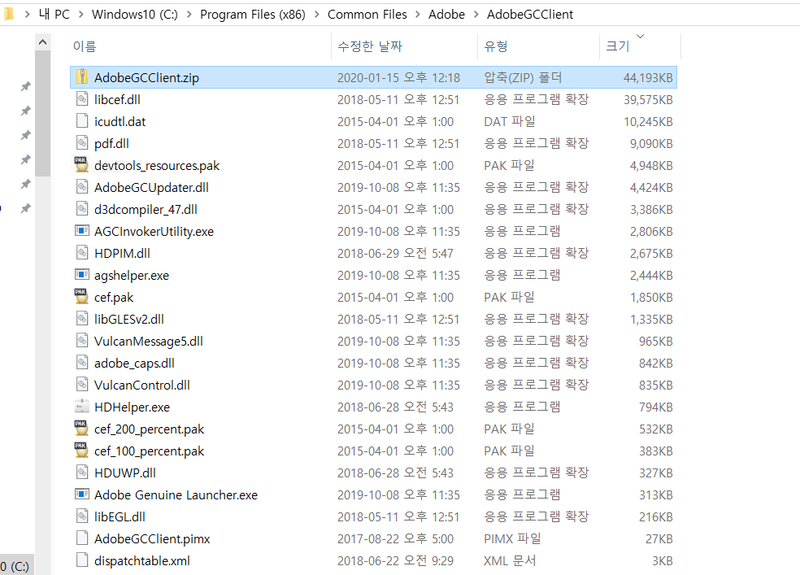Select the file name libcef.dll
Image resolution: width=800 pixels, height=575 pixels.
pos(117,99)
